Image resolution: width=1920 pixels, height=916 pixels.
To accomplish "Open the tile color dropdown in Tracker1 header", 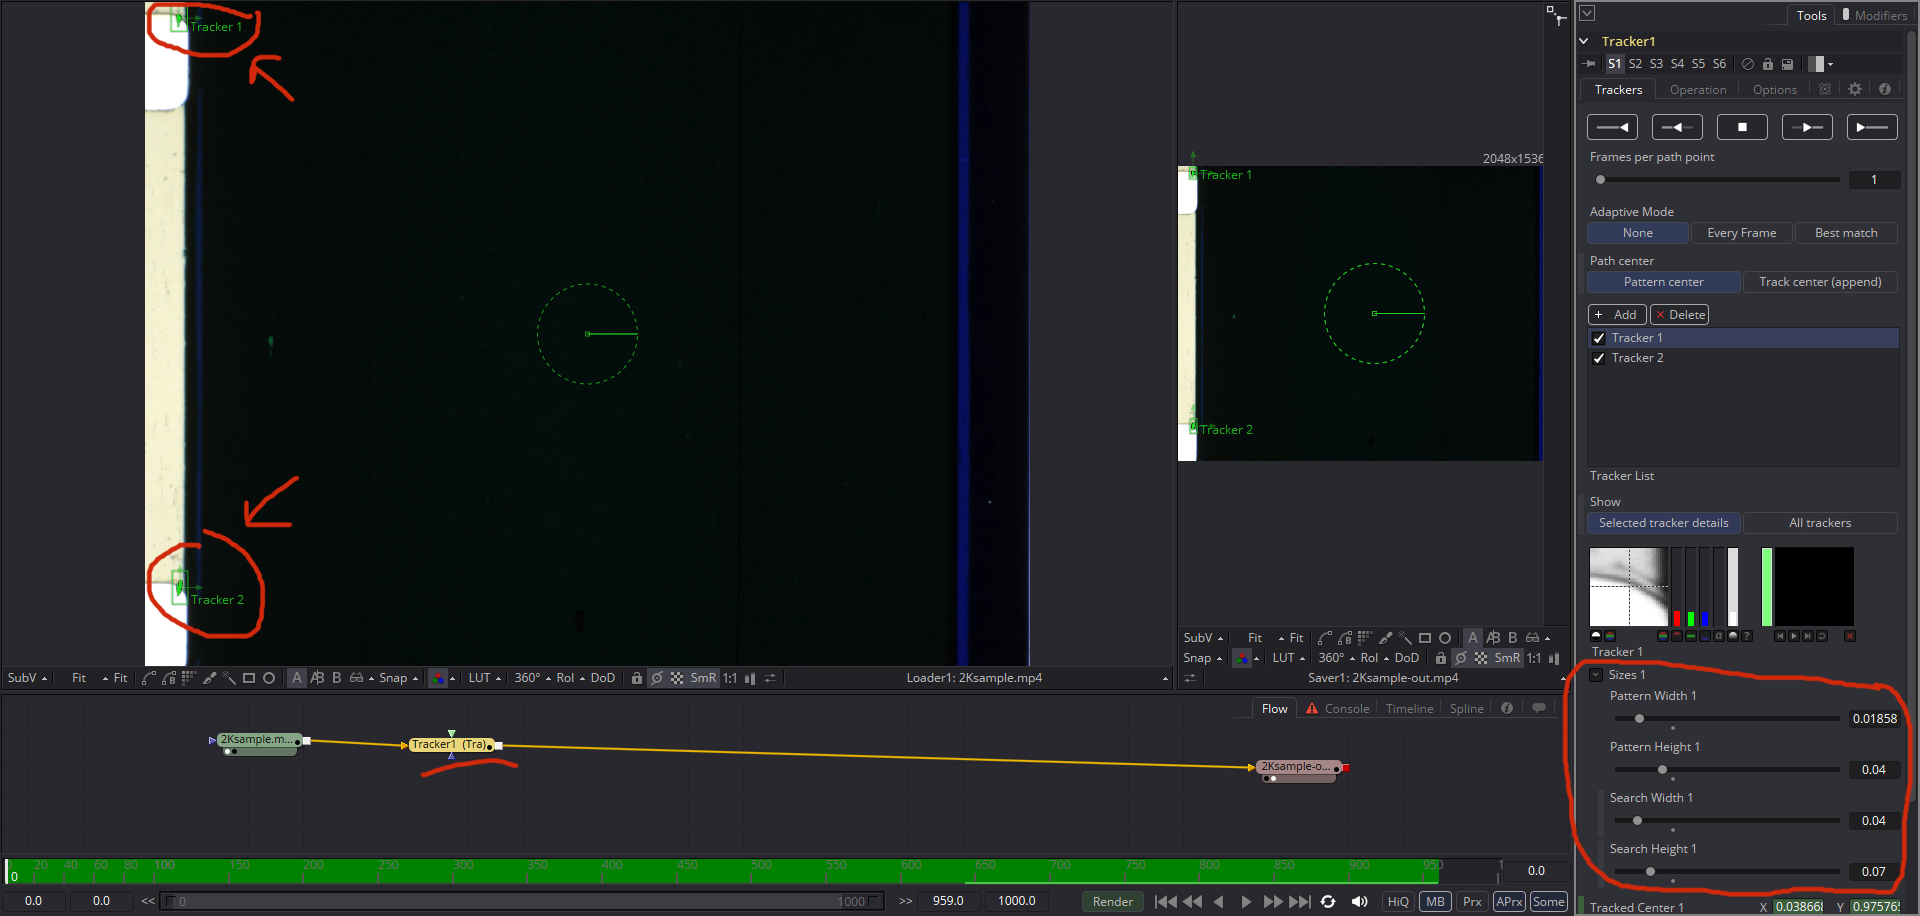I will (1821, 64).
